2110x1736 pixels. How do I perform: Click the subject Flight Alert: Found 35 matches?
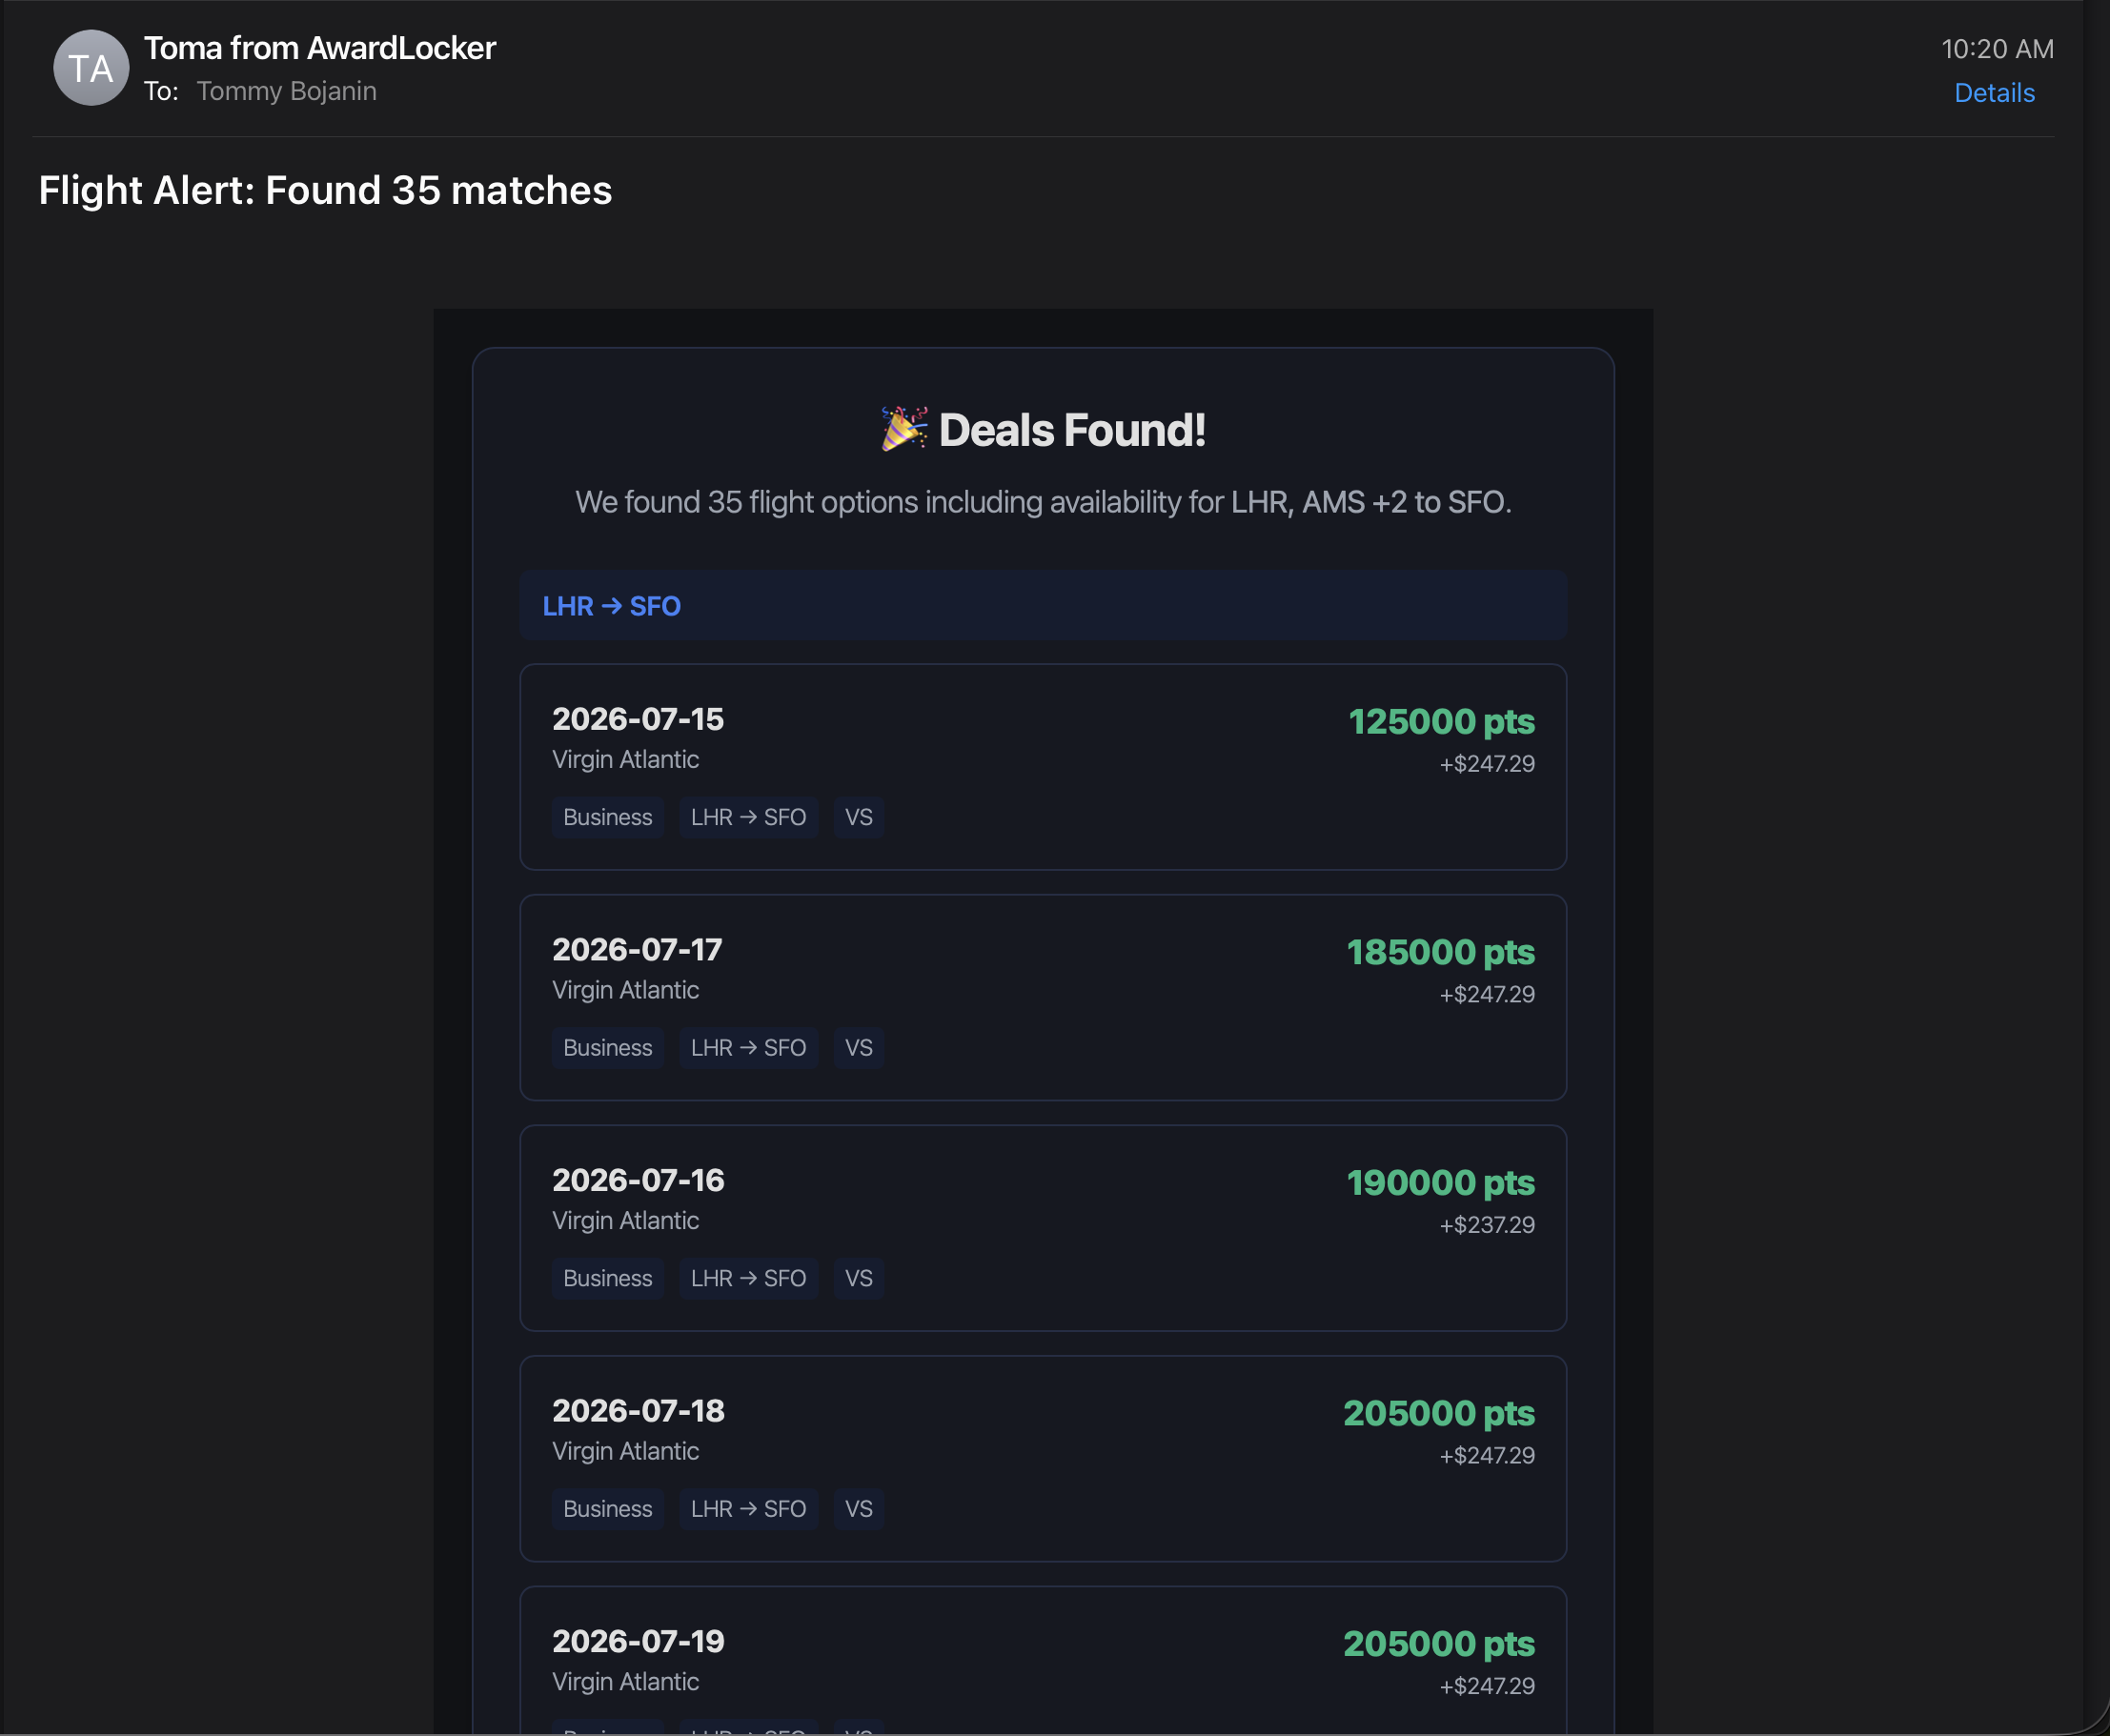(x=325, y=189)
